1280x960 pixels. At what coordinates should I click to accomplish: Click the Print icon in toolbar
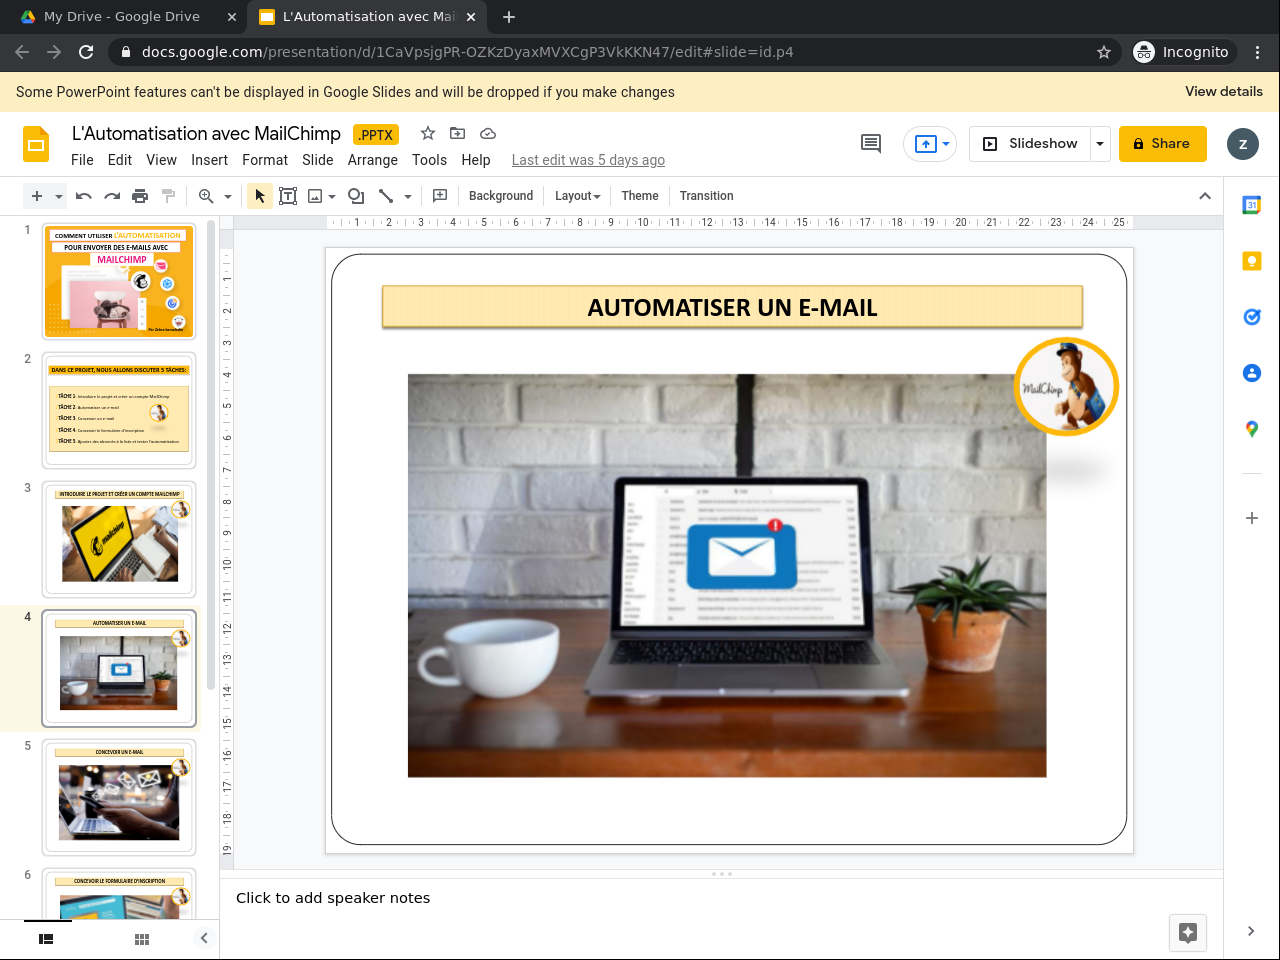pos(140,196)
